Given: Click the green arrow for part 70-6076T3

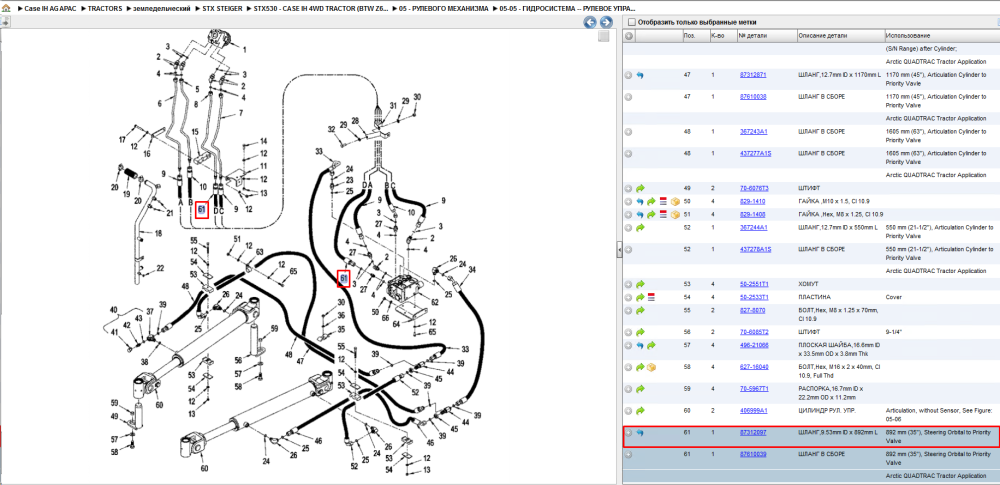Looking at the screenshot, I should 640,188.
